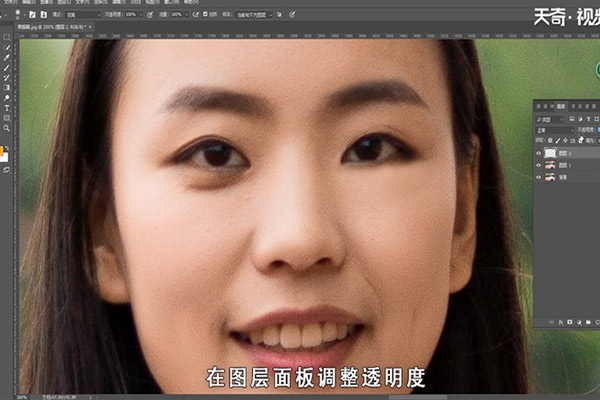Select the Gradient tool
The image size is (600, 400).
coord(7,88)
